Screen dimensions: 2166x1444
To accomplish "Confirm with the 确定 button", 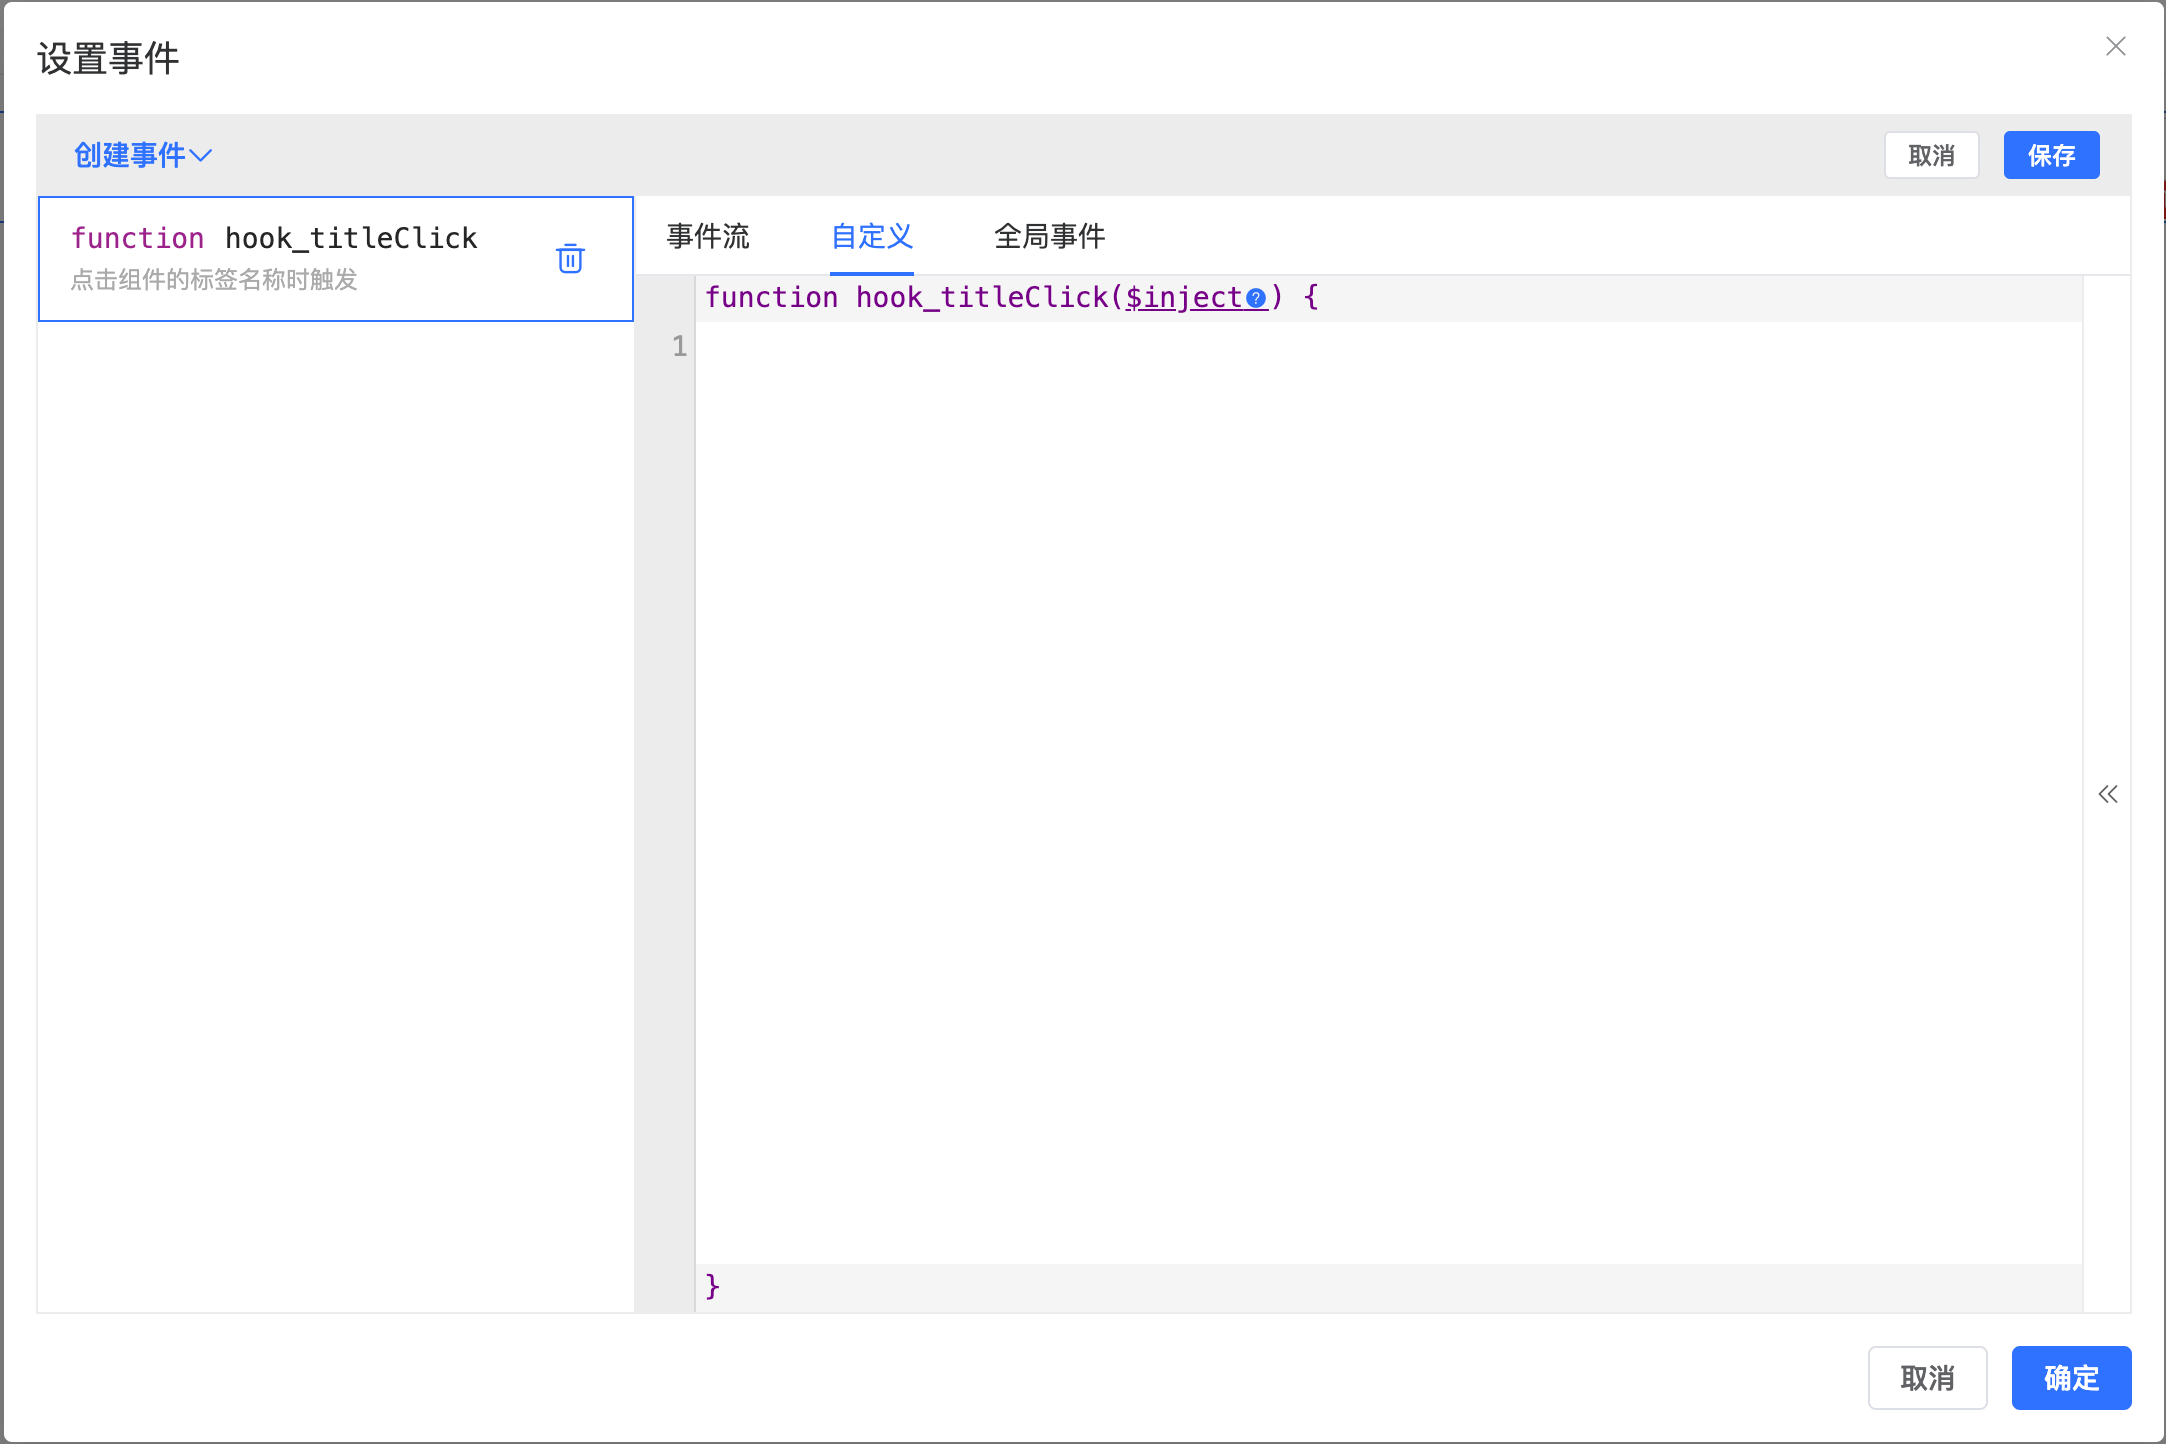I will click(x=2071, y=1378).
